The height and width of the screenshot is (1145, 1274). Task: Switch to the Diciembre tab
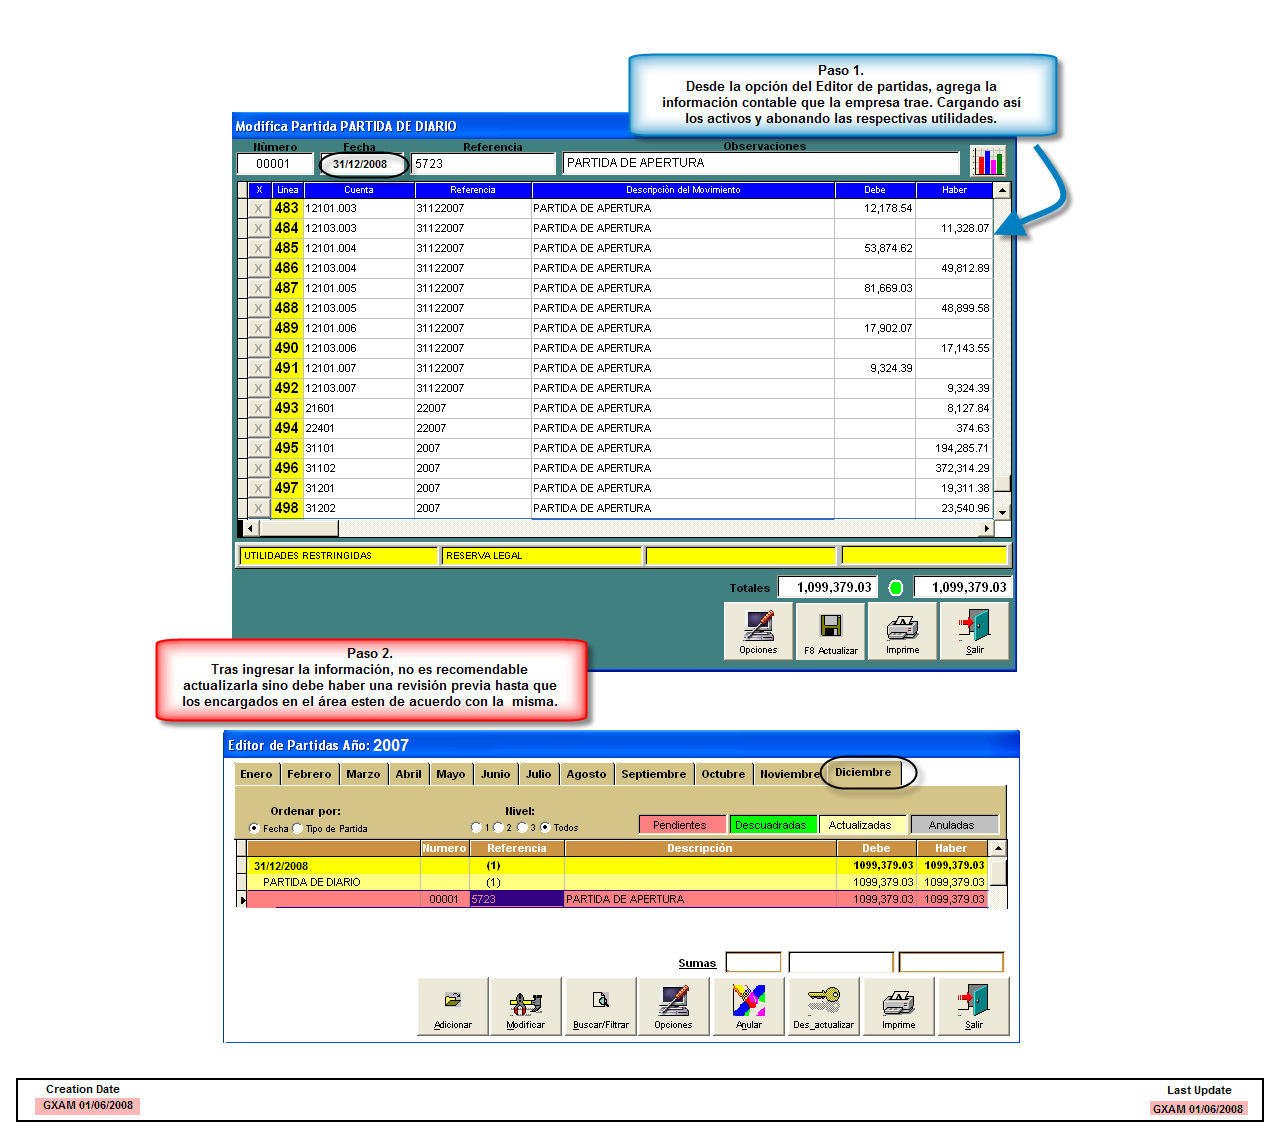pyautogui.click(x=862, y=772)
